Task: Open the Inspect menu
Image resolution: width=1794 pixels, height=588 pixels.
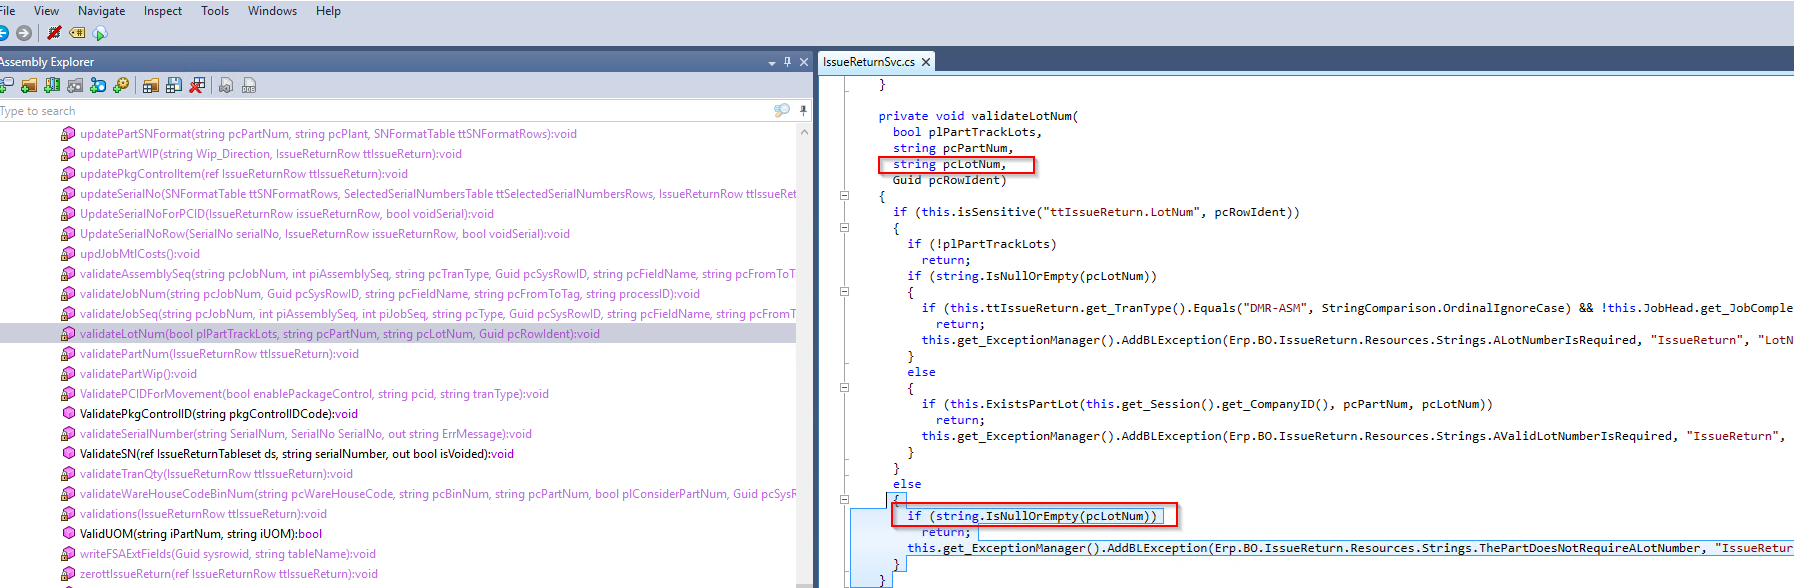Action: point(163,11)
